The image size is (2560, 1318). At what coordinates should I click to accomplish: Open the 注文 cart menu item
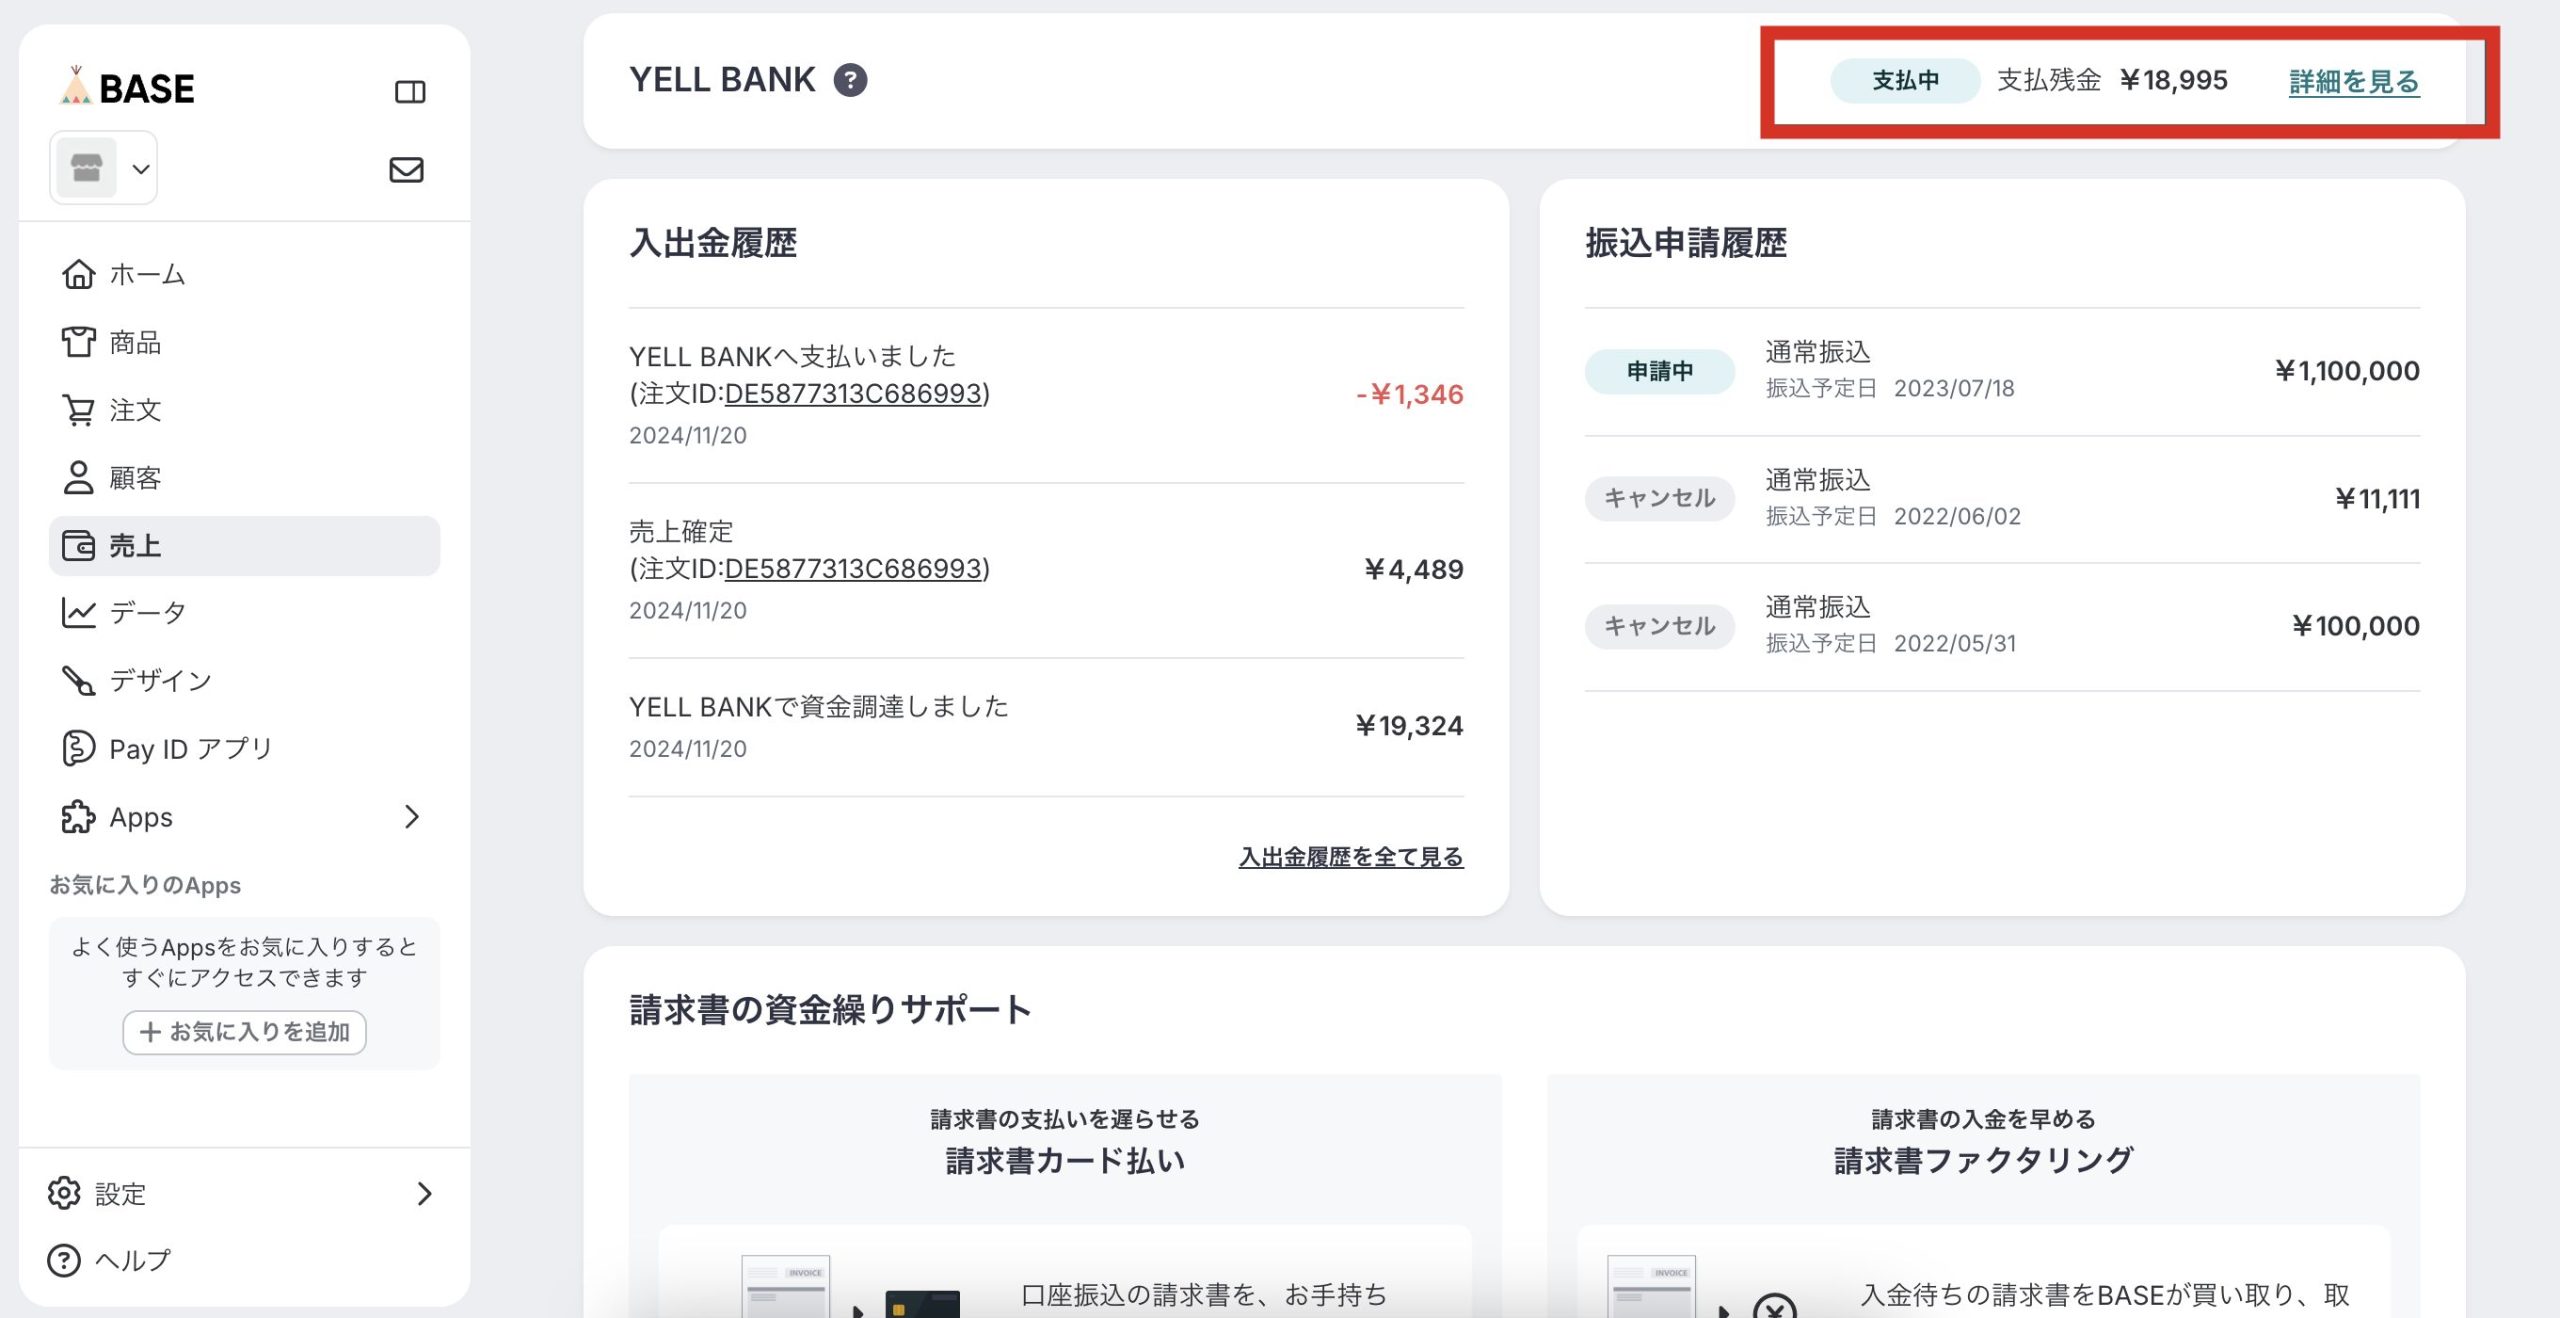[134, 410]
